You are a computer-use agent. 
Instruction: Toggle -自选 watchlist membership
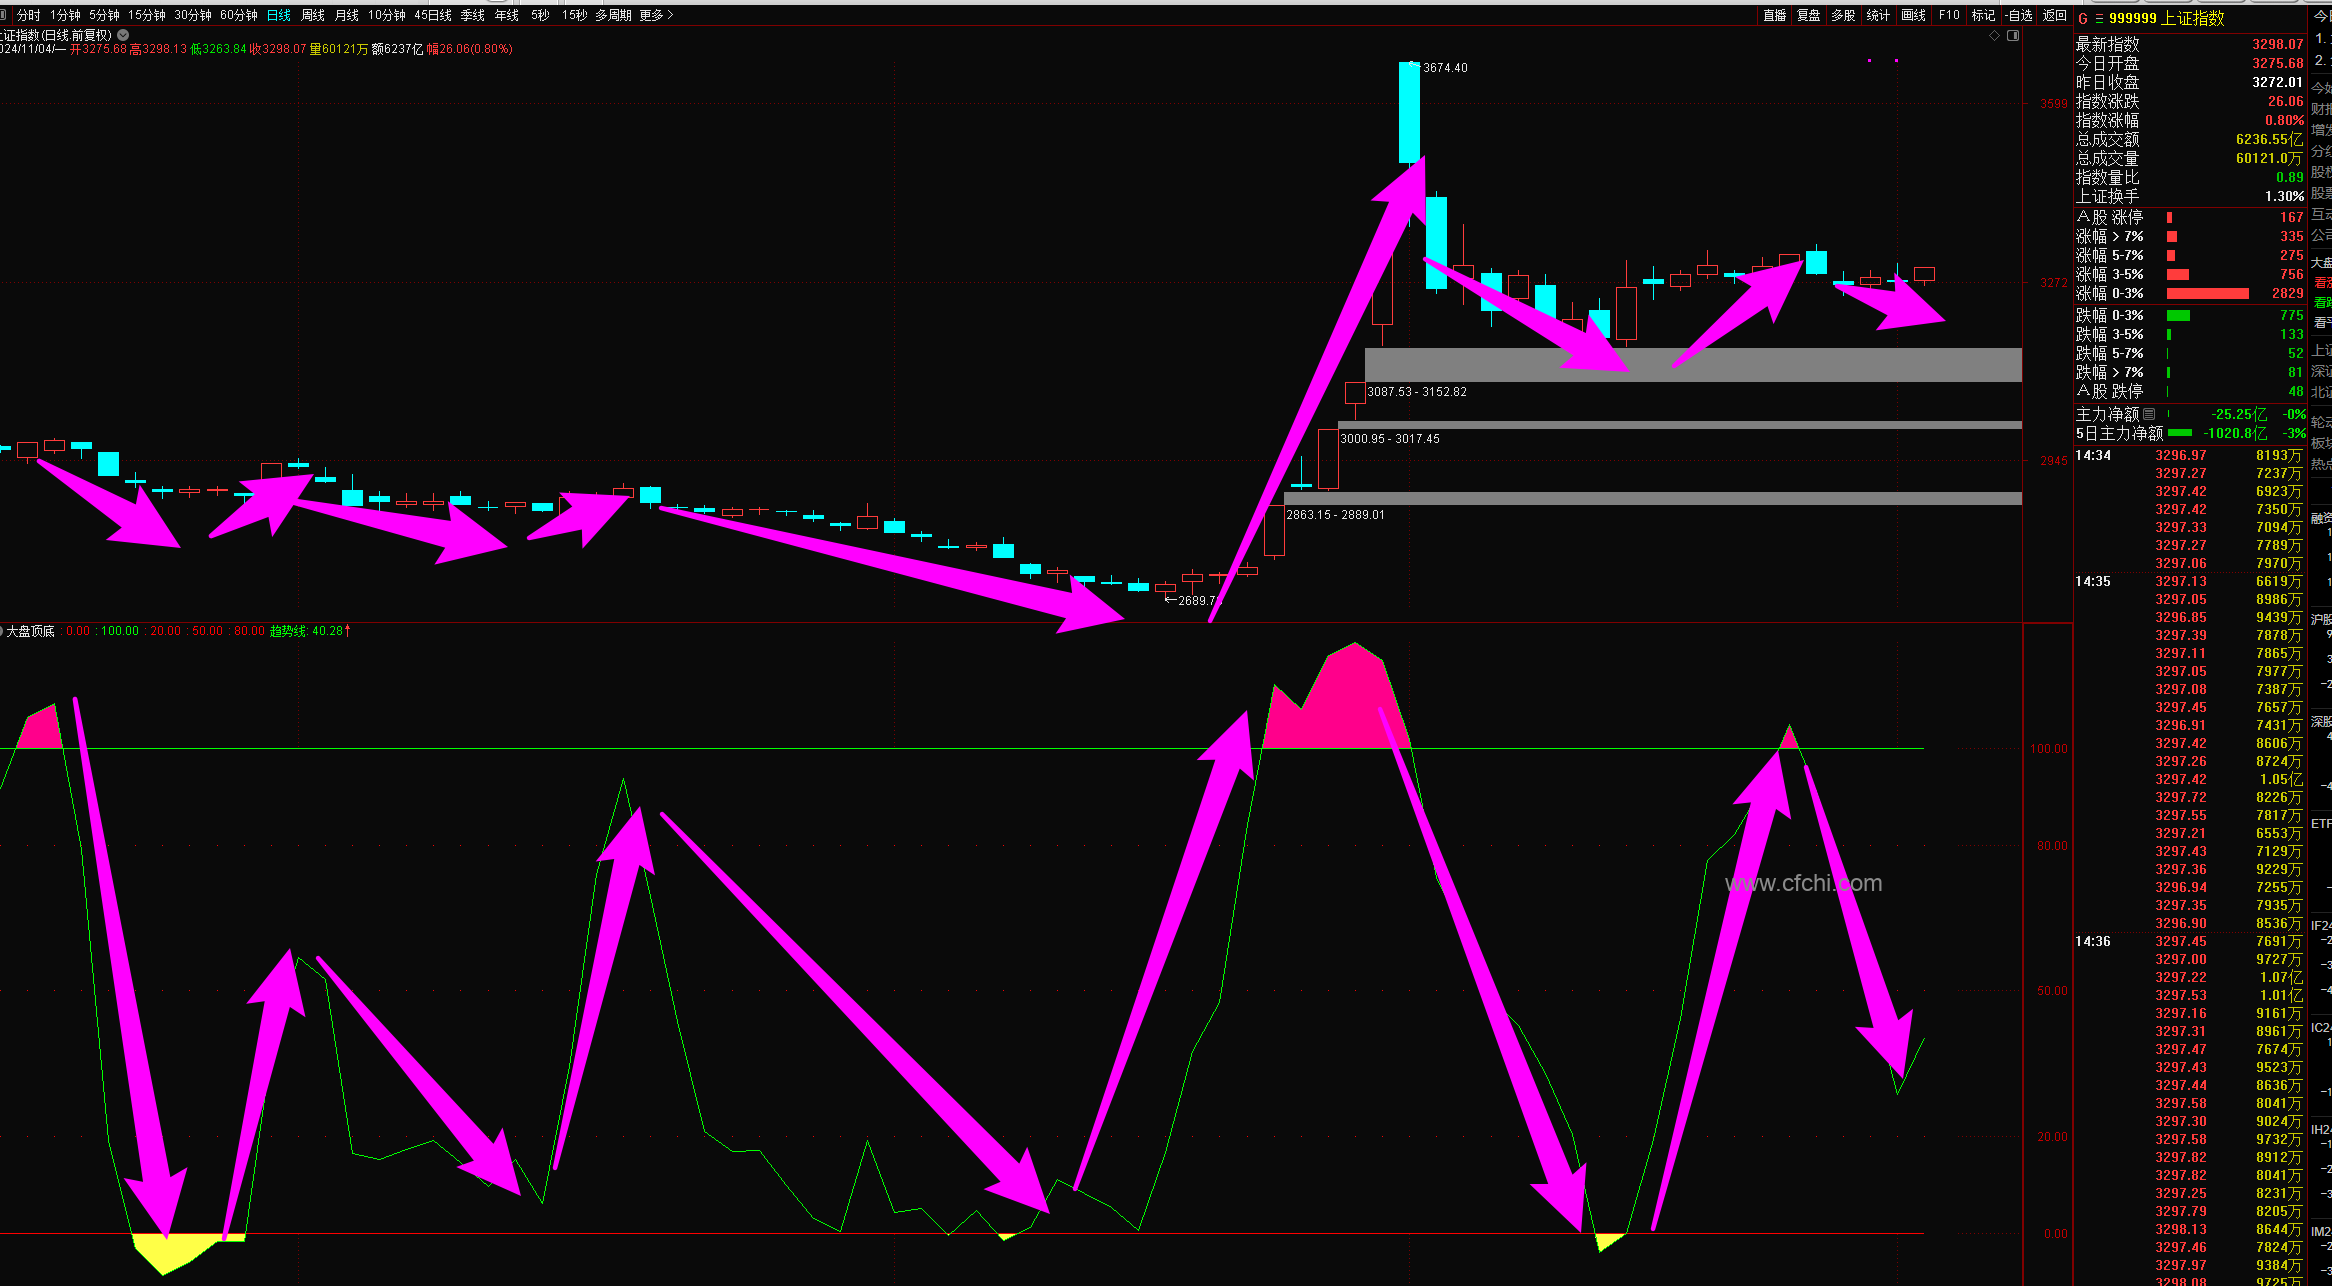(x=2019, y=15)
